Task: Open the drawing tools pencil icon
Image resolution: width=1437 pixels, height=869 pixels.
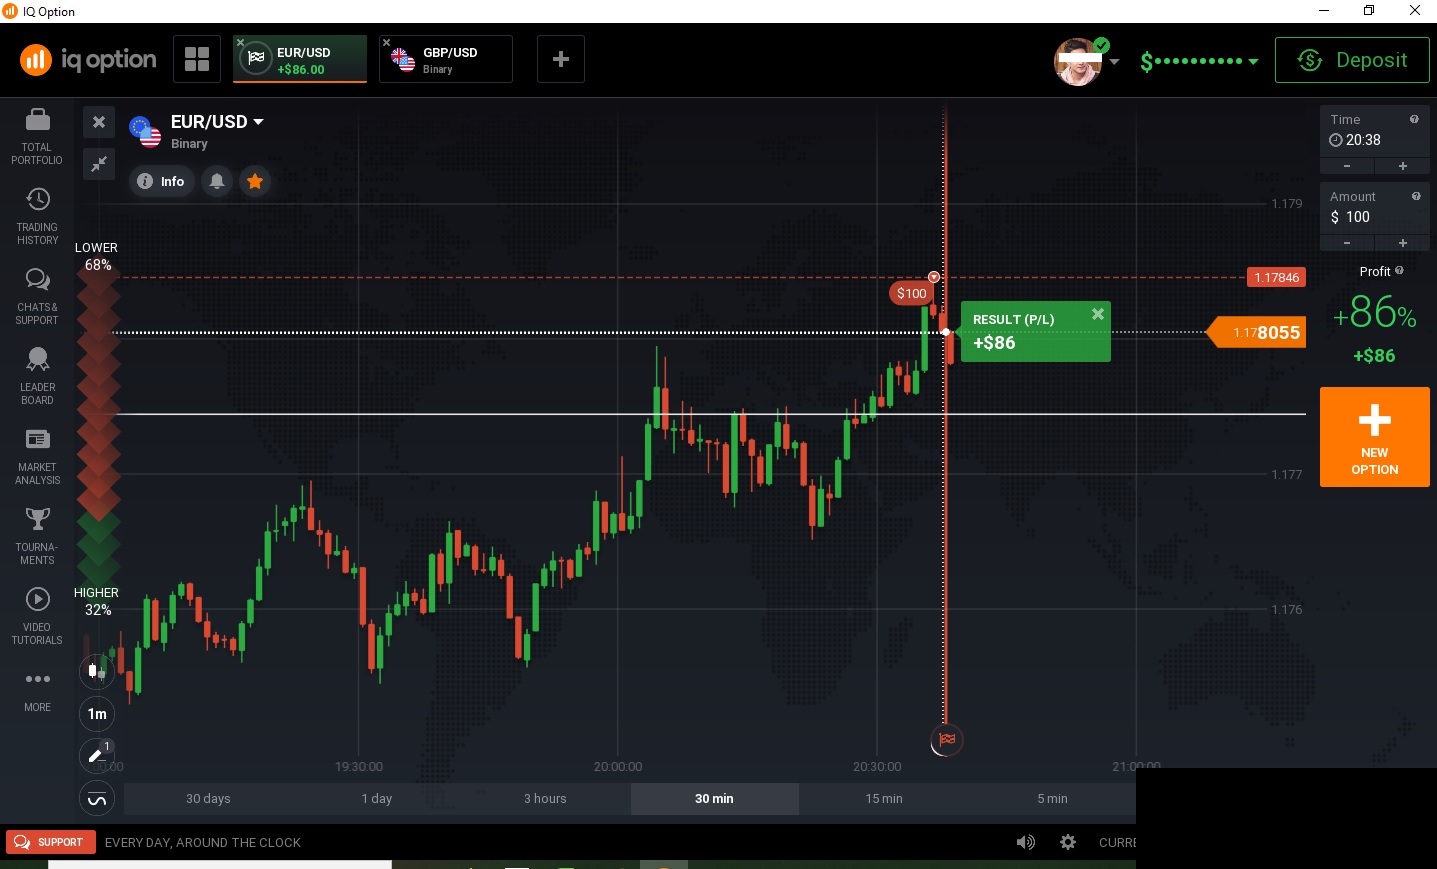Action: click(x=97, y=756)
